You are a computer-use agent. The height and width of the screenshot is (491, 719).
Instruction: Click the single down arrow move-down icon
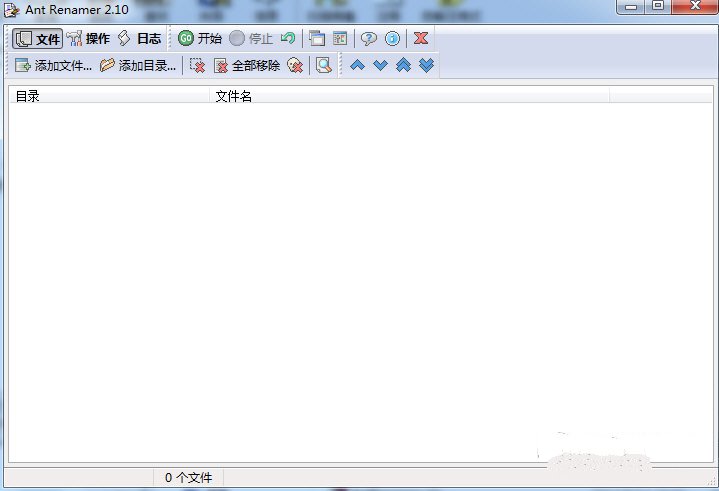click(381, 66)
